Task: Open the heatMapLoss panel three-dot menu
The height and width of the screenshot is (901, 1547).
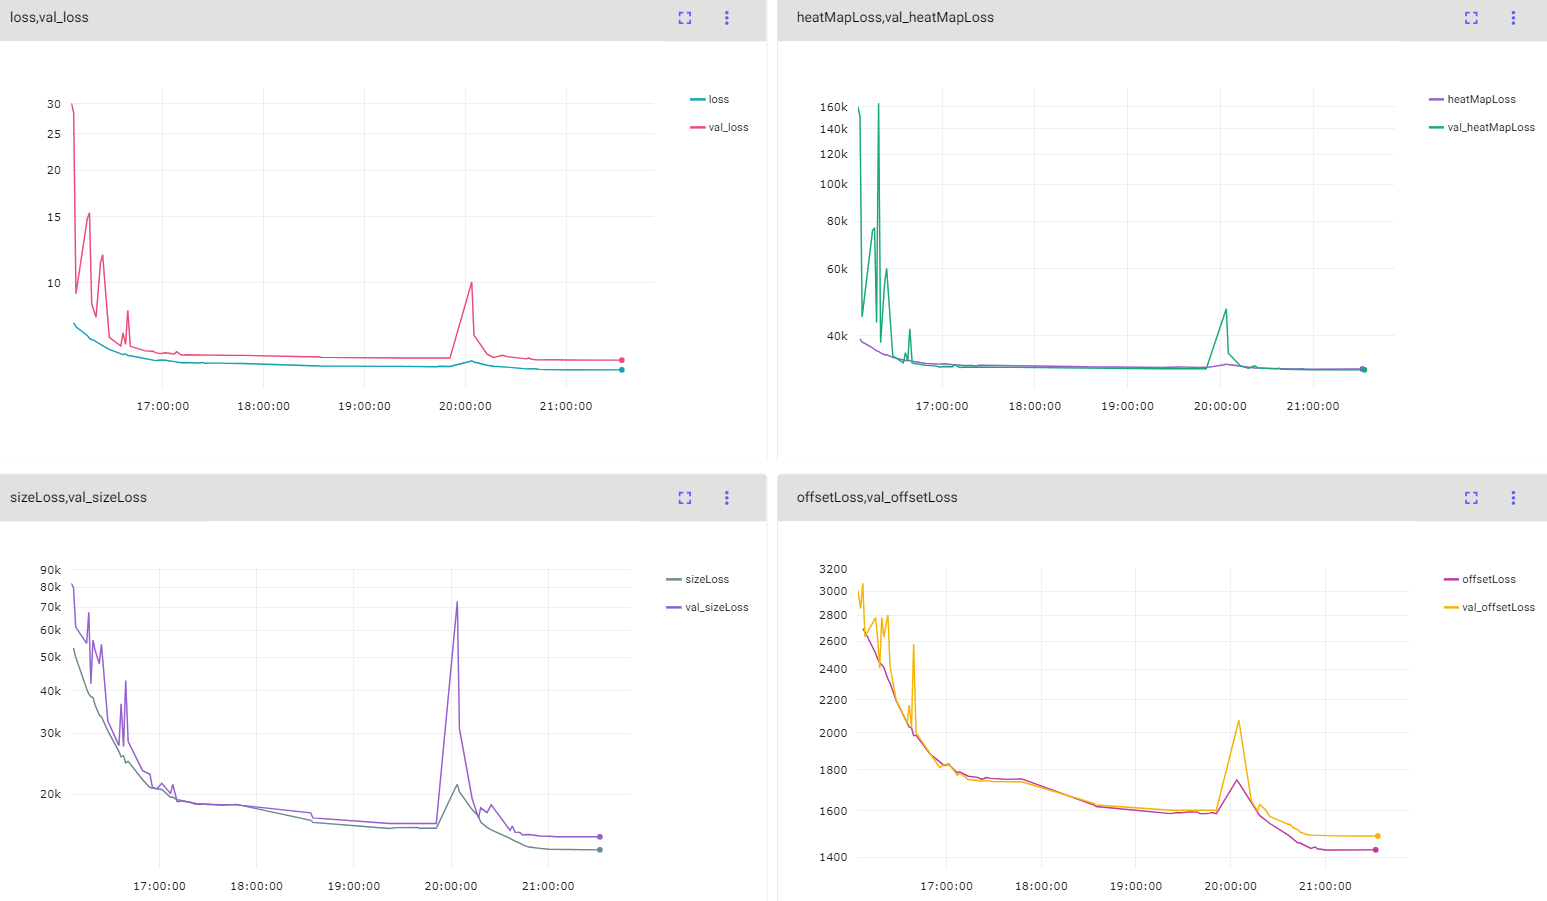Action: tap(1513, 18)
